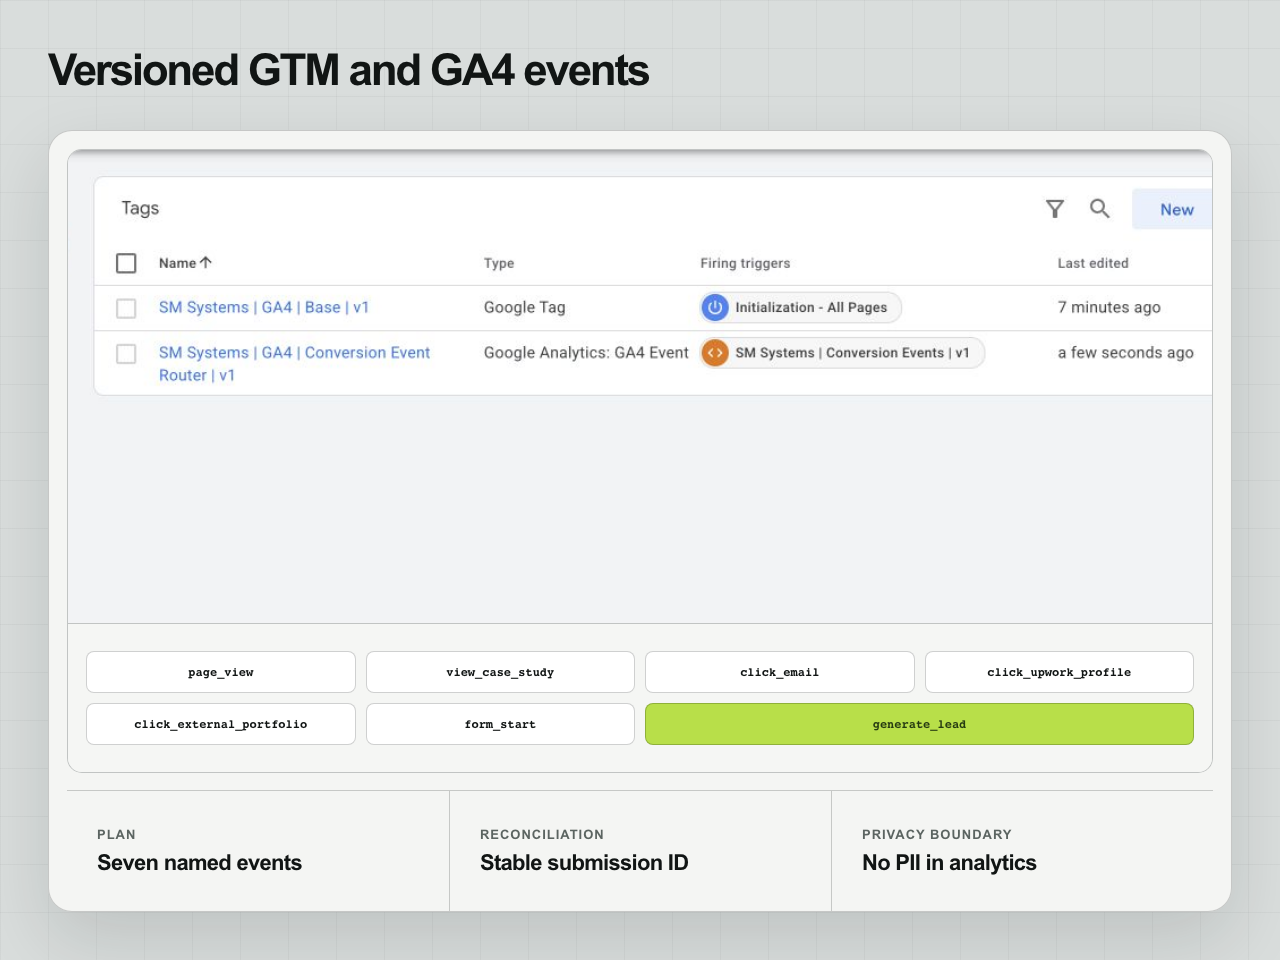Click the Last edited column header

point(1093,263)
